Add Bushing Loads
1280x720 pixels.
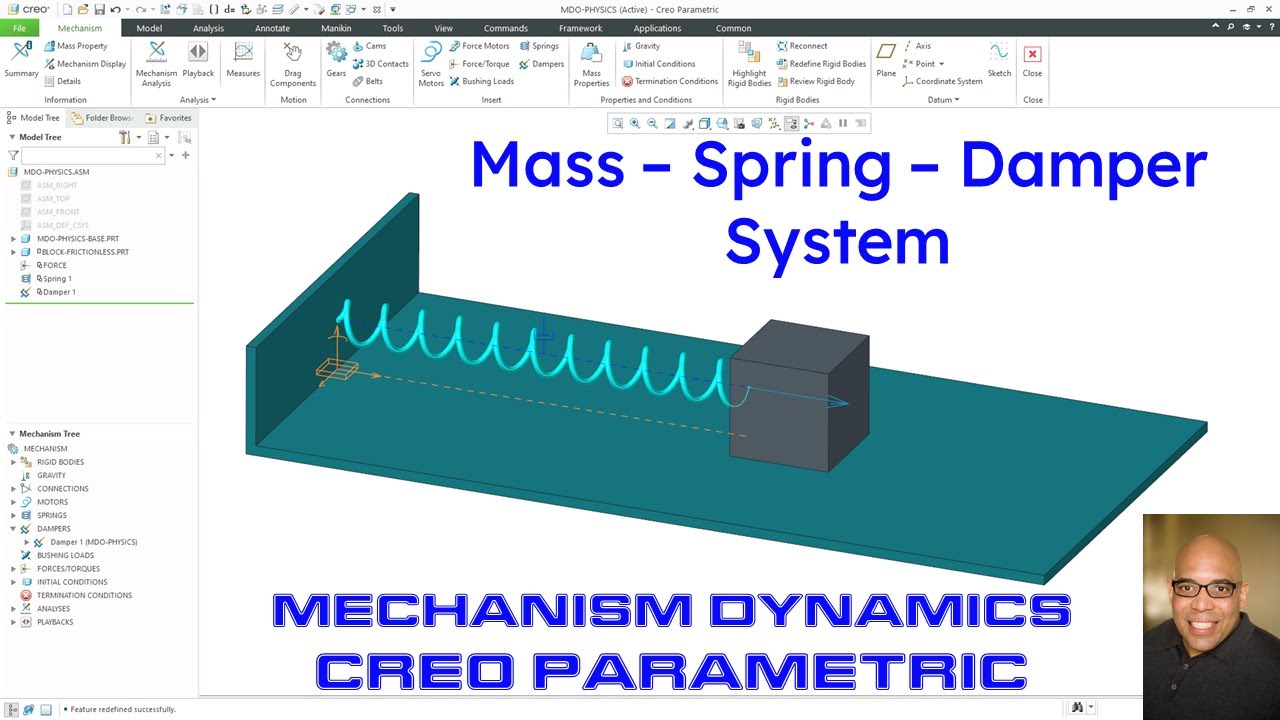[x=481, y=81]
